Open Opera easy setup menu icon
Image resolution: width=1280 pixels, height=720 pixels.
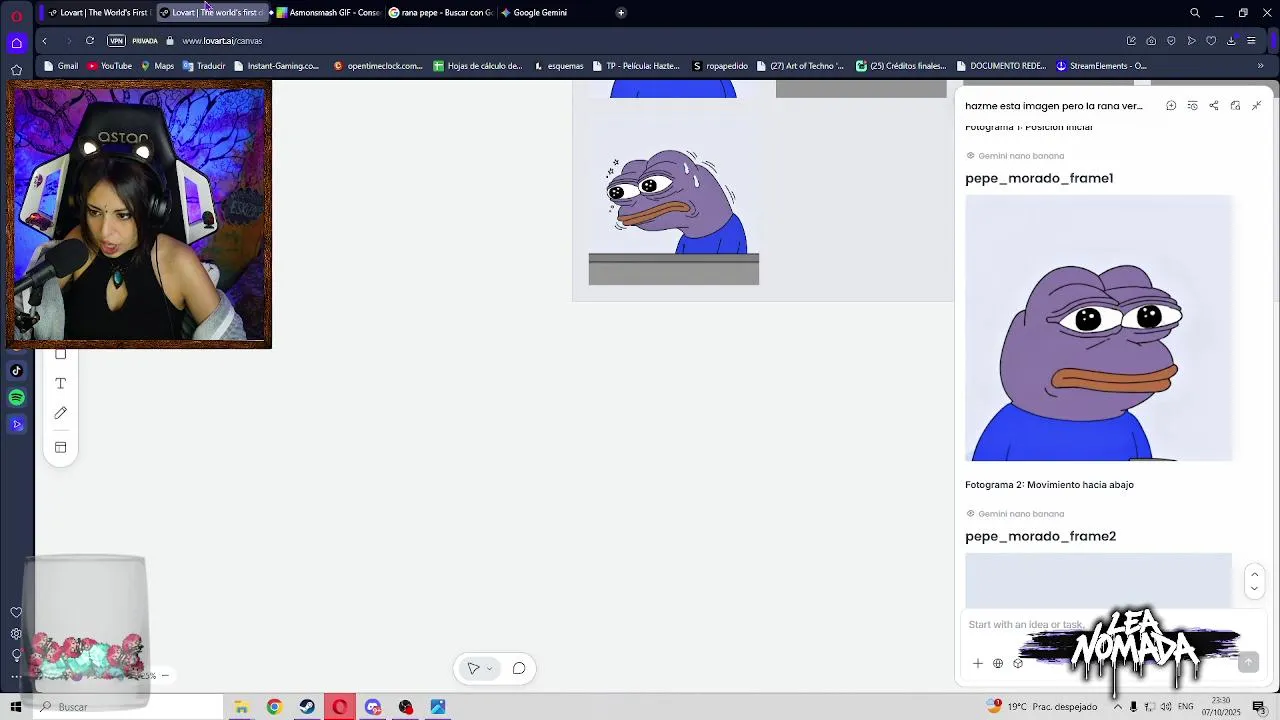[x=1251, y=41]
